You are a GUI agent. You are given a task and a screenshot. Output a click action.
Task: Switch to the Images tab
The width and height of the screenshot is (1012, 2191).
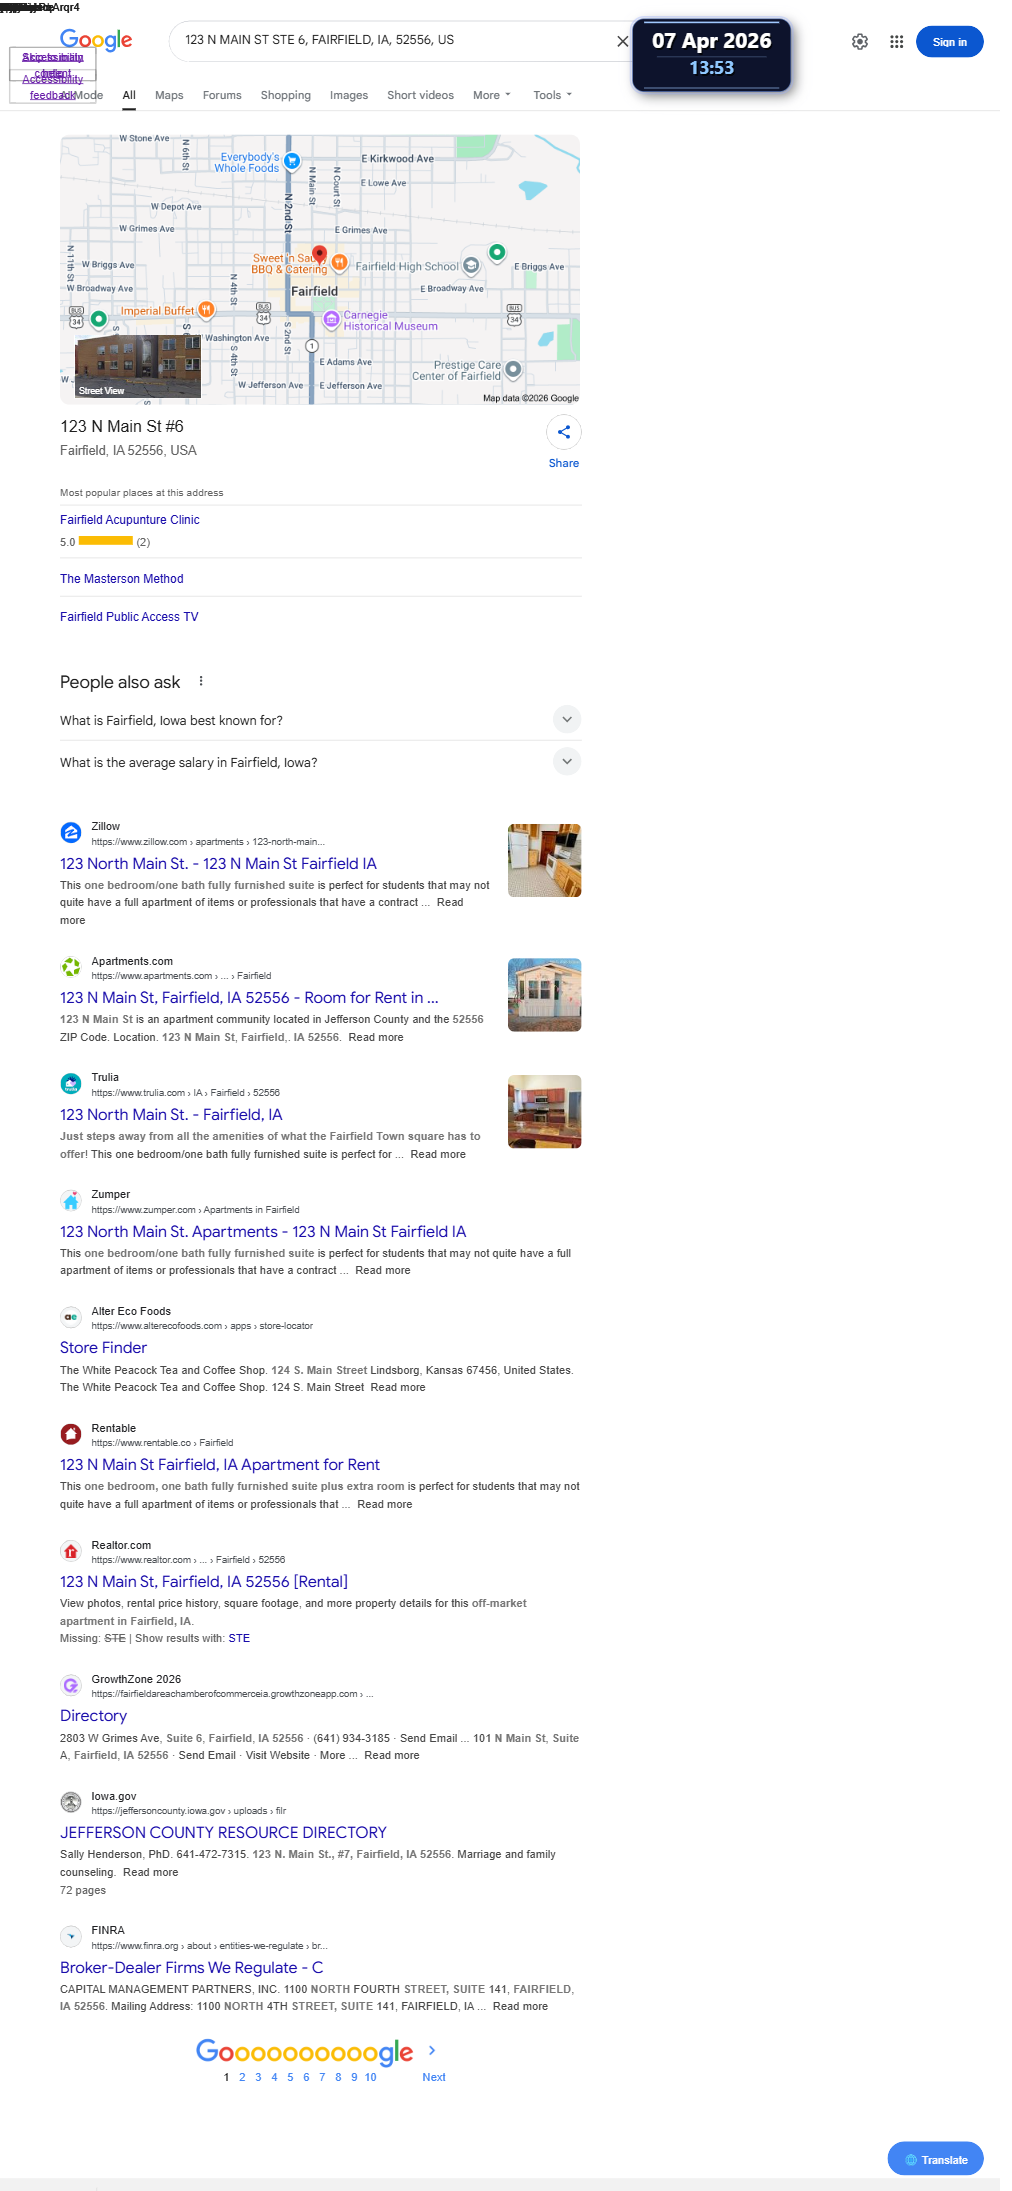pos(349,95)
